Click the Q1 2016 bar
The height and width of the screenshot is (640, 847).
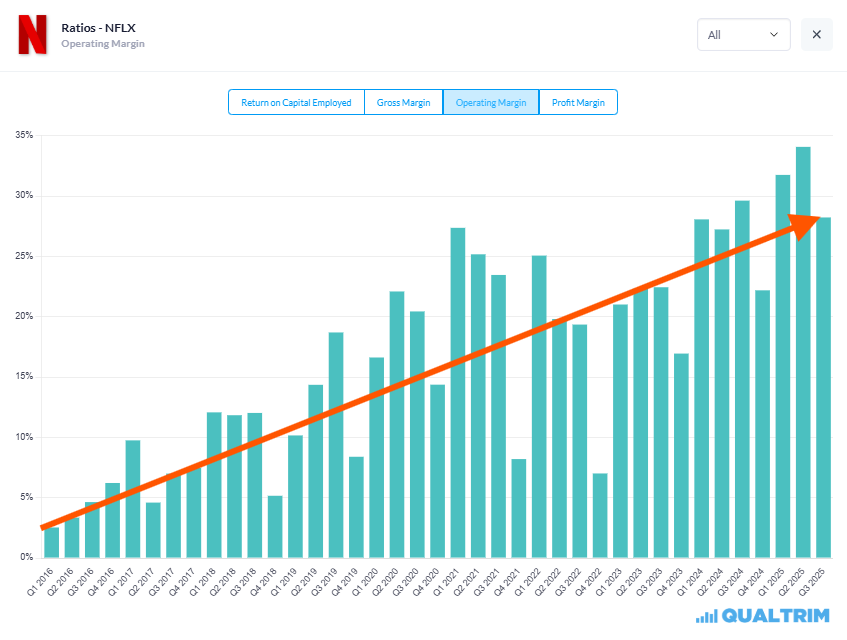(x=52, y=542)
